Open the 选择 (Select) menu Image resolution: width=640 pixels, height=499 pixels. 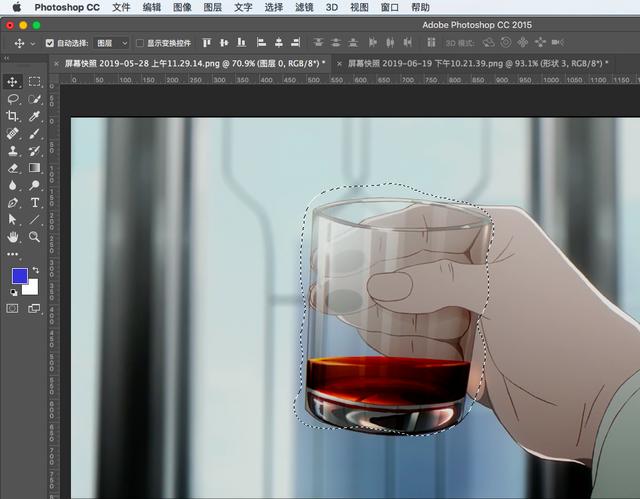pyautogui.click(x=273, y=7)
